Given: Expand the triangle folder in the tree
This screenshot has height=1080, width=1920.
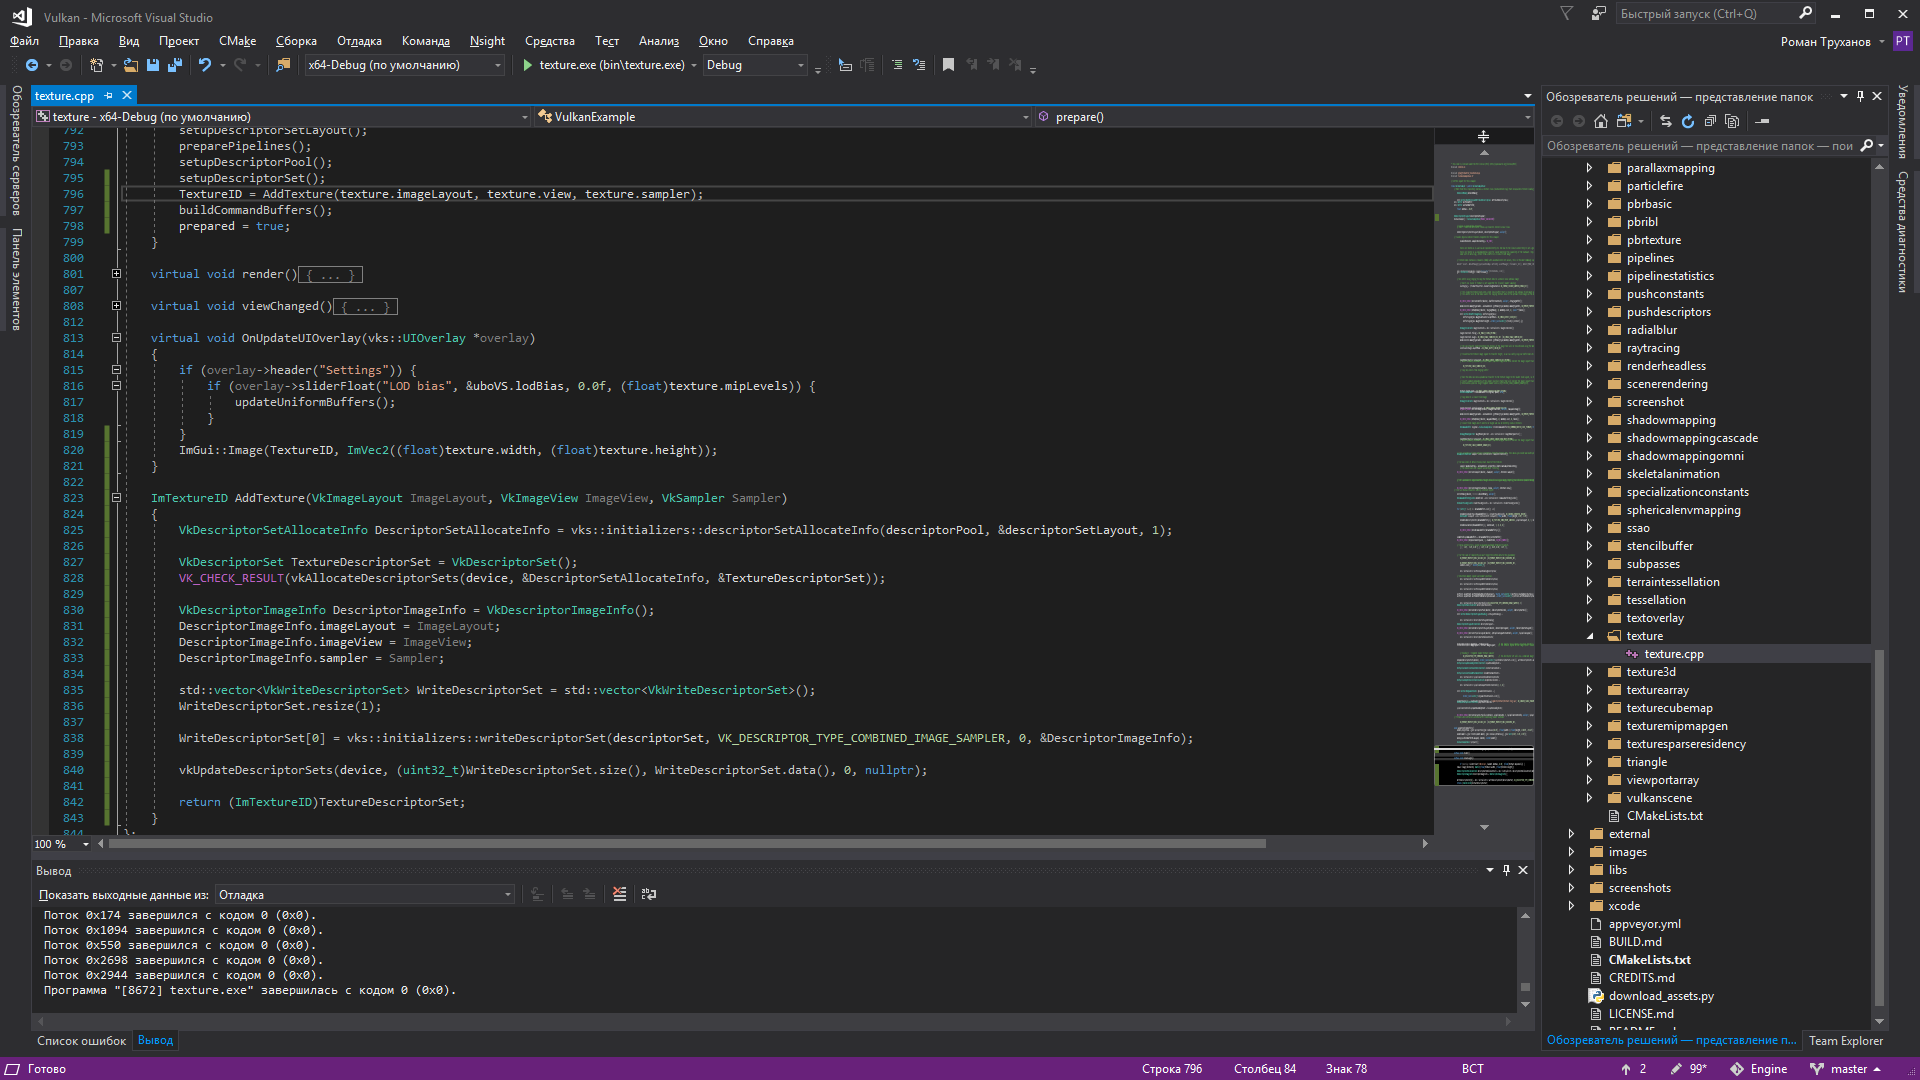Looking at the screenshot, I should pos(1590,762).
